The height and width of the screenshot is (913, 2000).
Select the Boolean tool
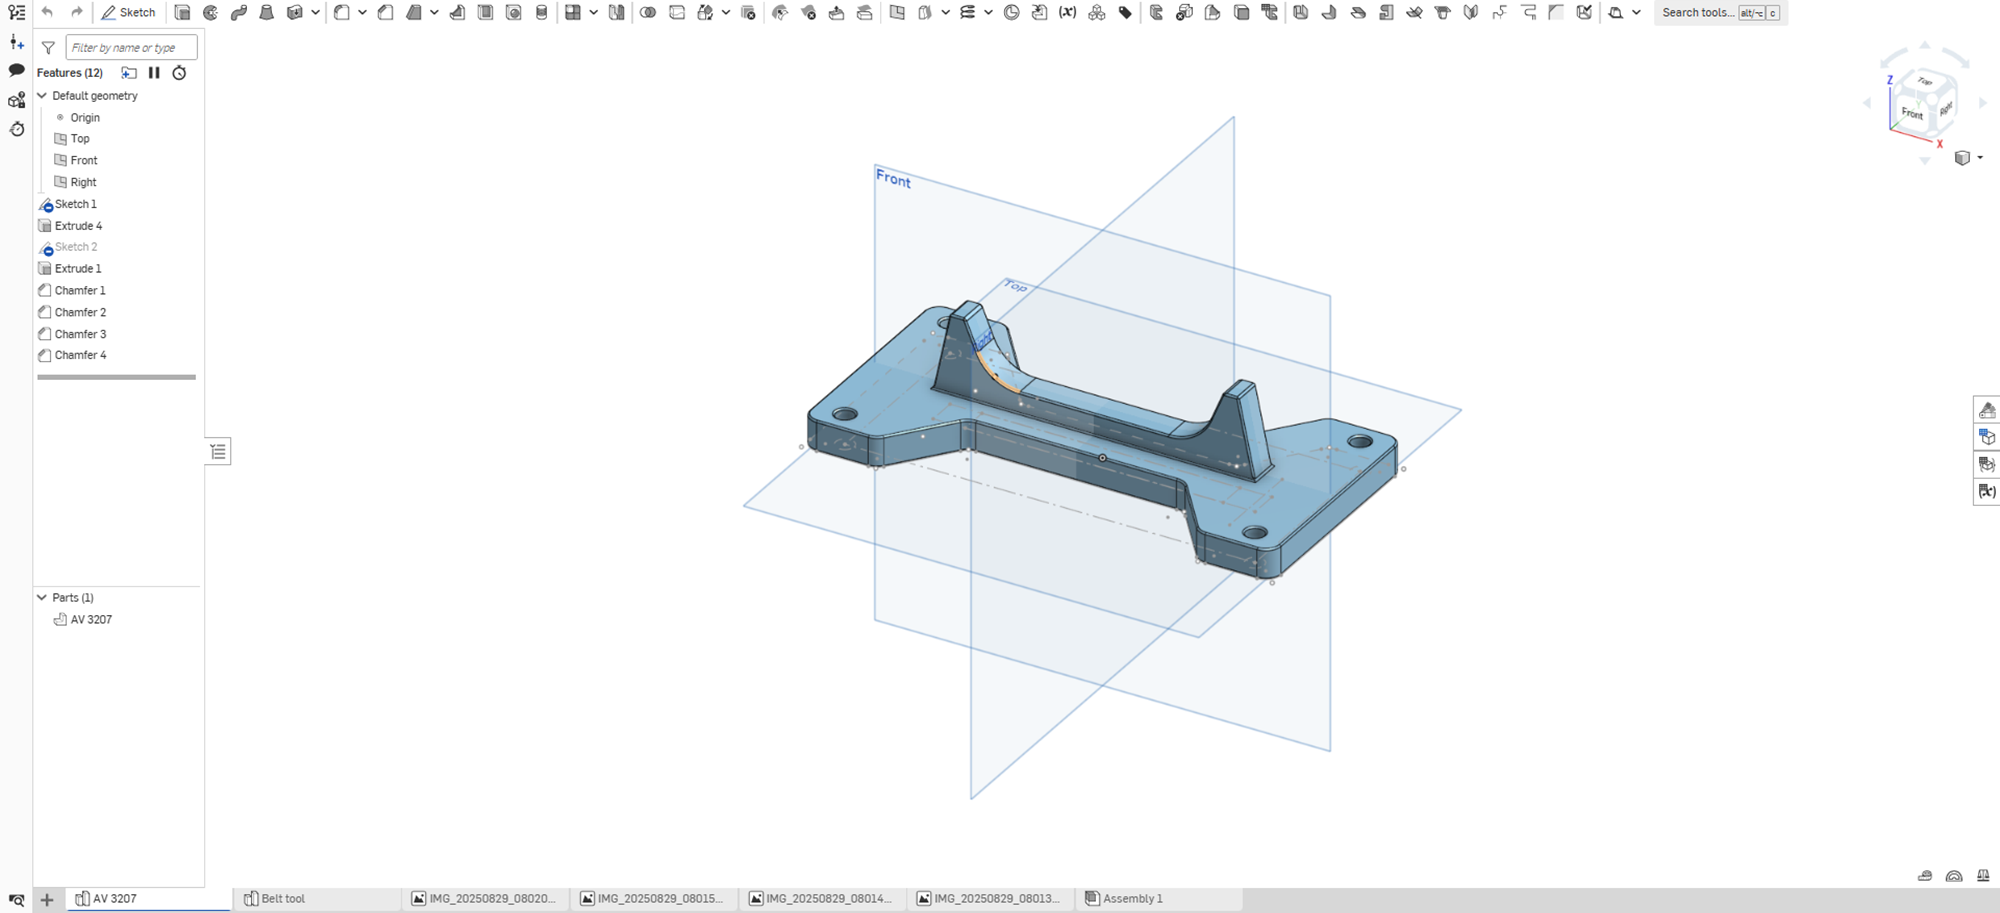click(x=648, y=13)
